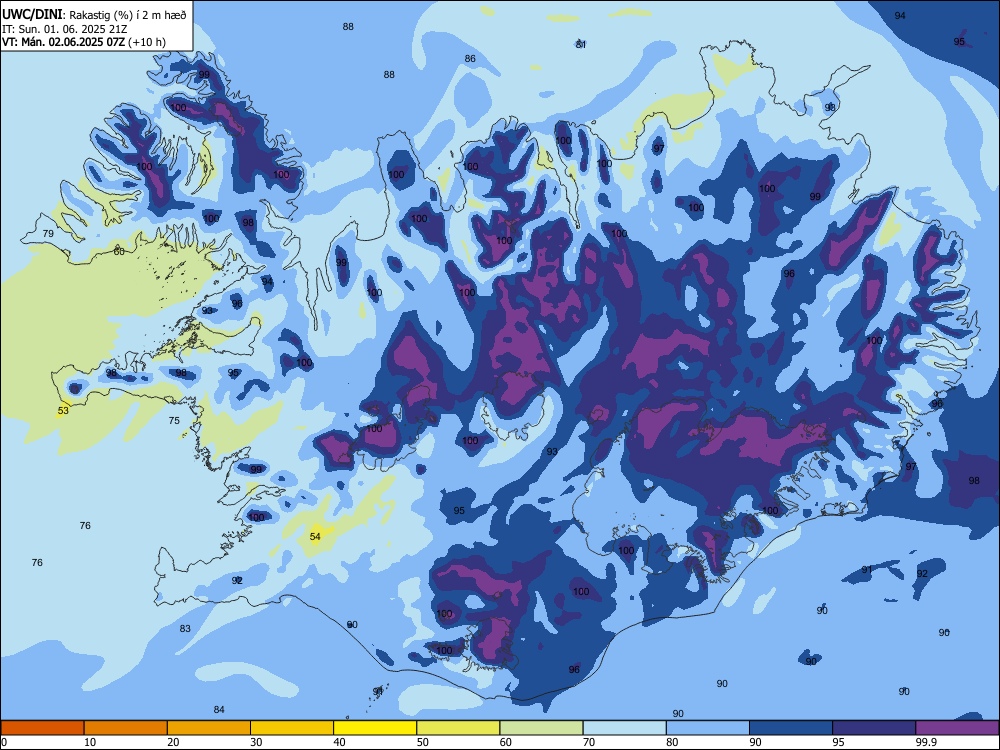The height and width of the screenshot is (750, 1000).
Task: Click the 75 humidity value label
Action: pyautogui.click(x=174, y=420)
